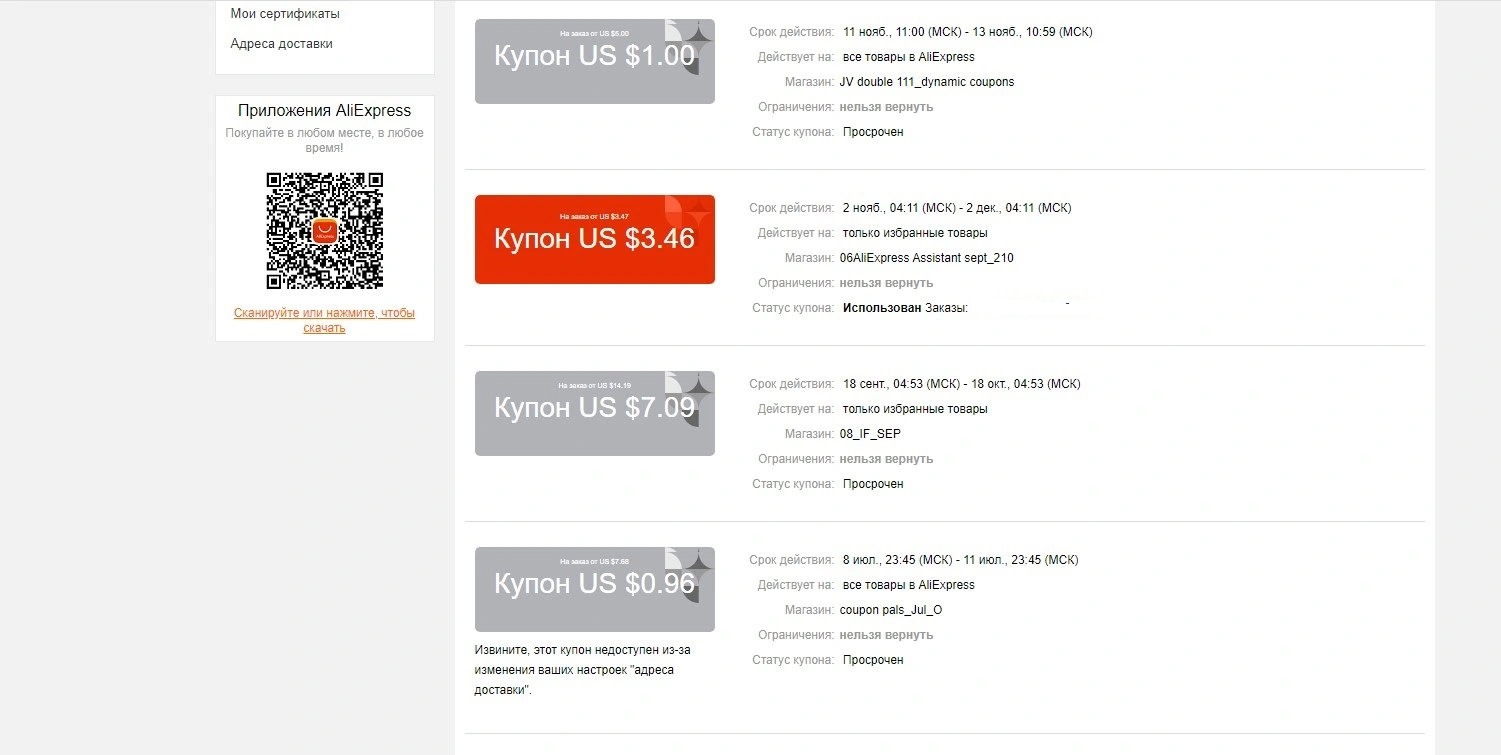This screenshot has height=755, width=1501.
Task: Click store name JV double 111_dynamic coupons
Action: pyautogui.click(x=927, y=82)
